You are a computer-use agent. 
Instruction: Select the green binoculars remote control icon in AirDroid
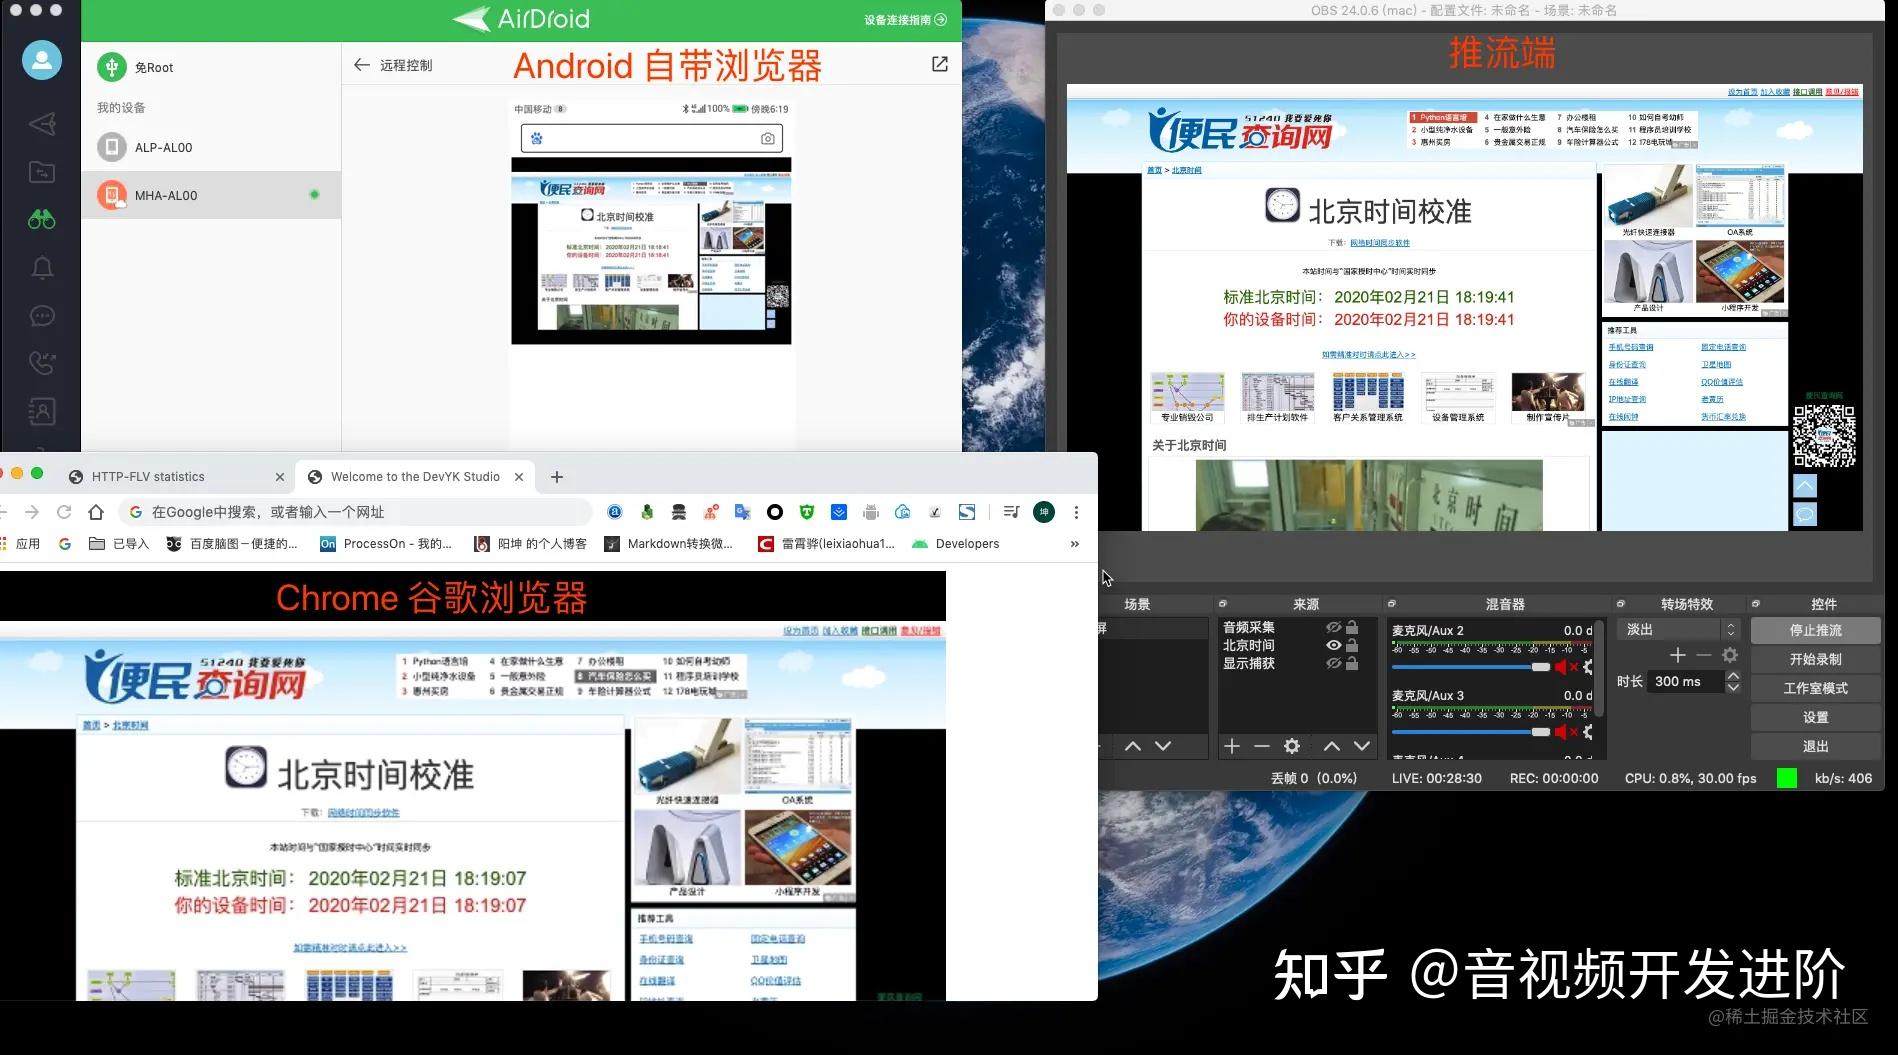tap(43, 219)
